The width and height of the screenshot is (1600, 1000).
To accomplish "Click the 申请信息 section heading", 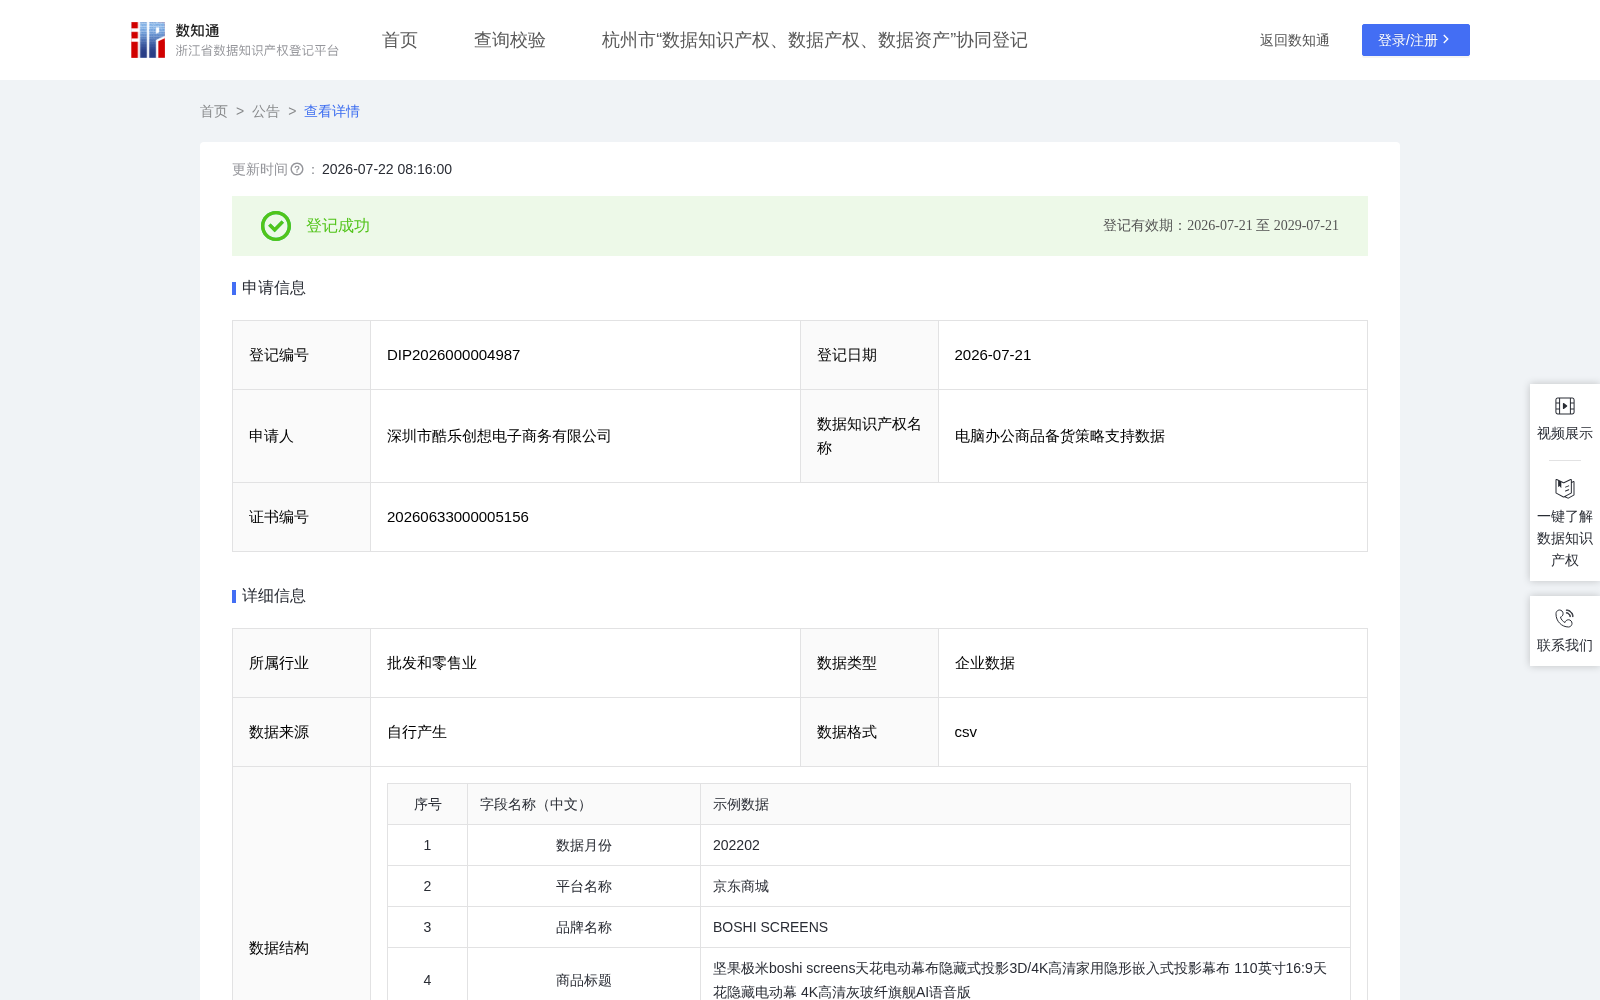I will point(273,288).
